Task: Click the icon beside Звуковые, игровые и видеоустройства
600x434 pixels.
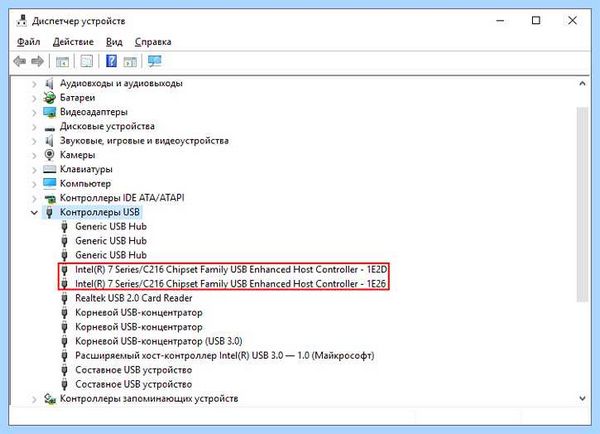Action: [49, 140]
